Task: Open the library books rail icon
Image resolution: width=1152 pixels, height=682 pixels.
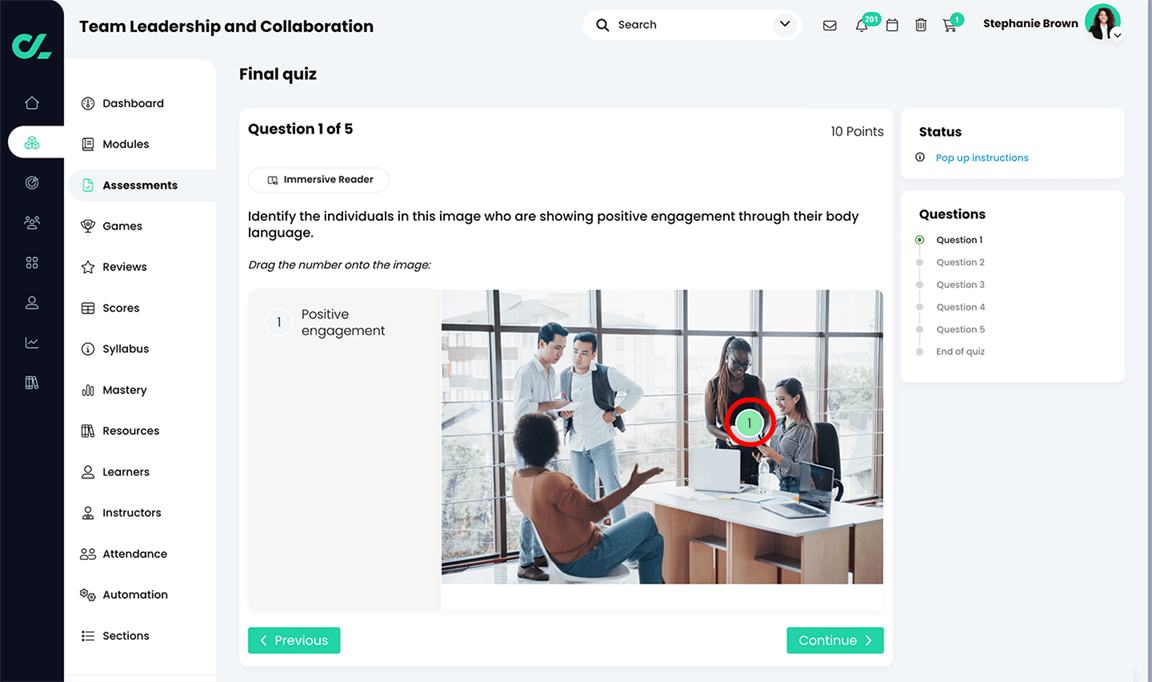Action: [32, 382]
